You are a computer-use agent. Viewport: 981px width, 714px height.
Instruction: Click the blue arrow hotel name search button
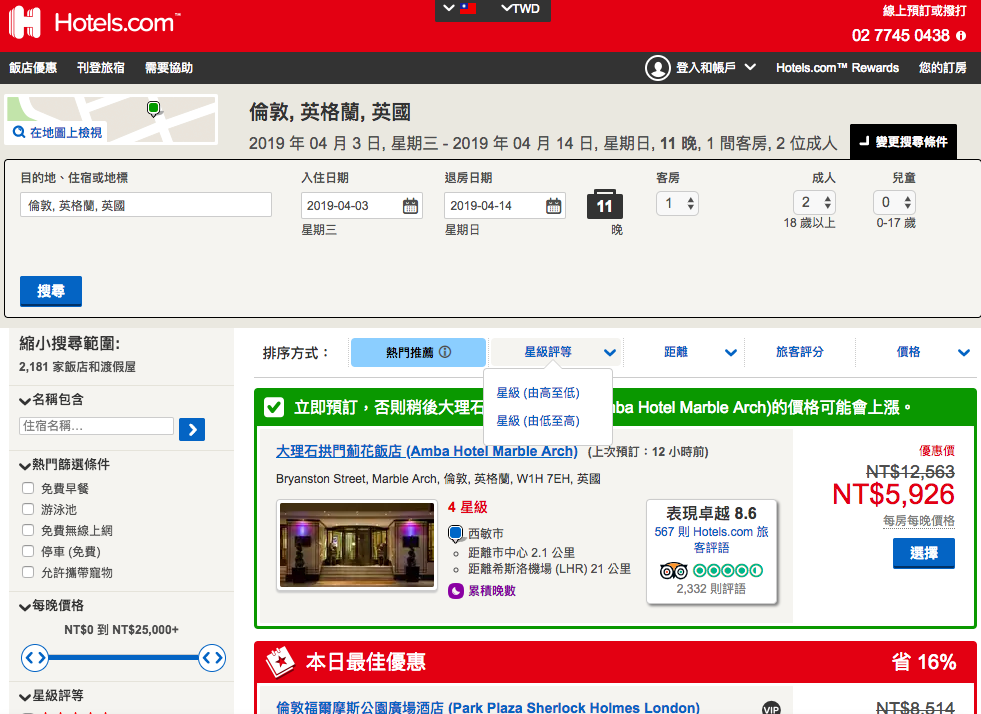point(192,429)
